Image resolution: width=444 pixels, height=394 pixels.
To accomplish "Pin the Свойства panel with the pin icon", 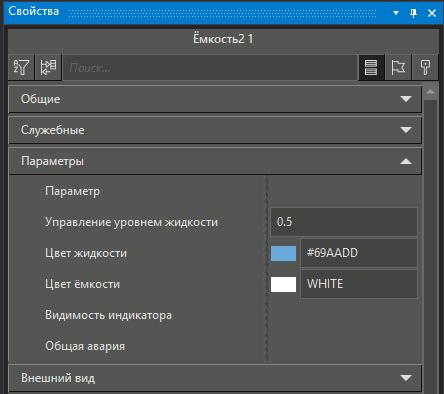I will 413,13.
